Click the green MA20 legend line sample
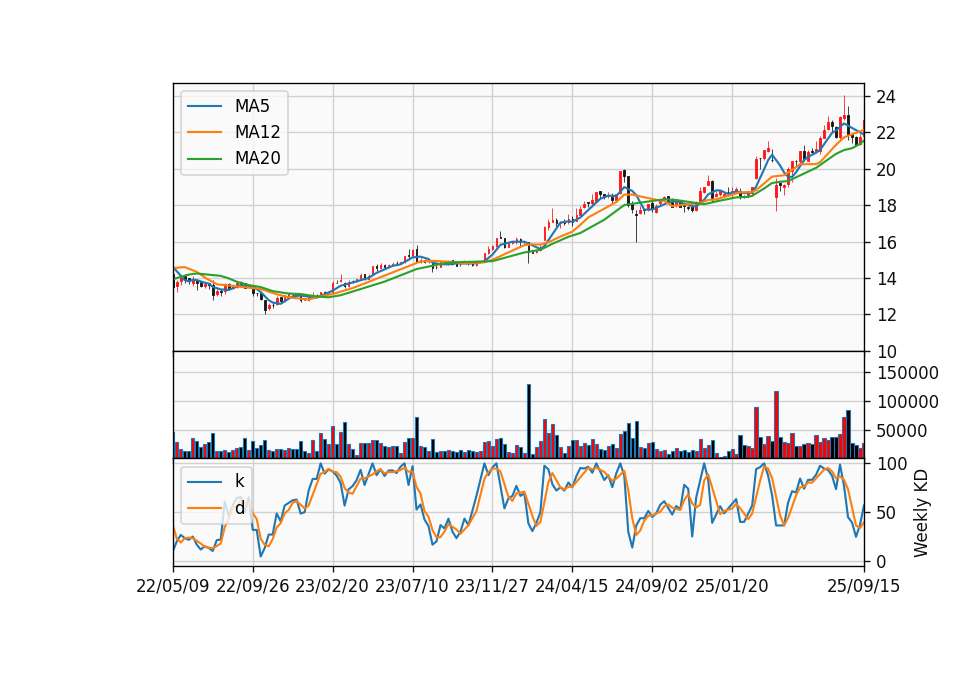 (204, 158)
